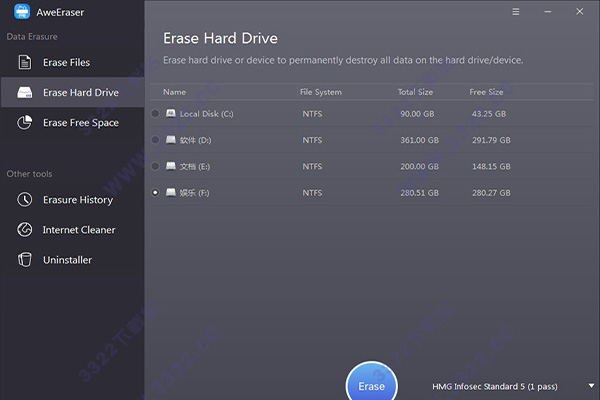Click the Free Size column header

coord(486,92)
